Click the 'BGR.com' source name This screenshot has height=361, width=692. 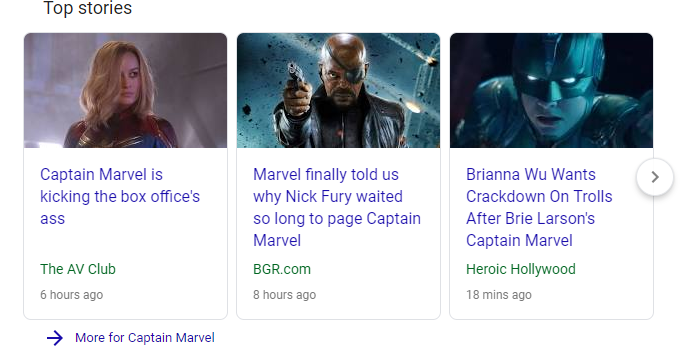pyautogui.click(x=282, y=269)
